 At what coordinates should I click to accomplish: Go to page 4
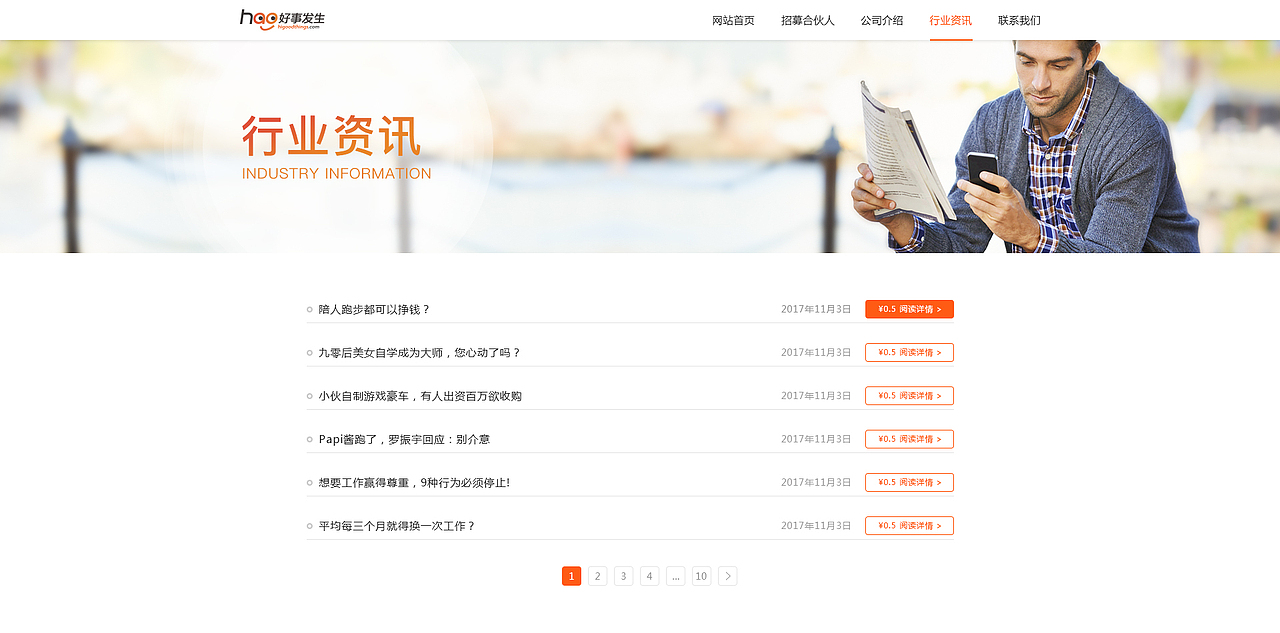point(649,576)
